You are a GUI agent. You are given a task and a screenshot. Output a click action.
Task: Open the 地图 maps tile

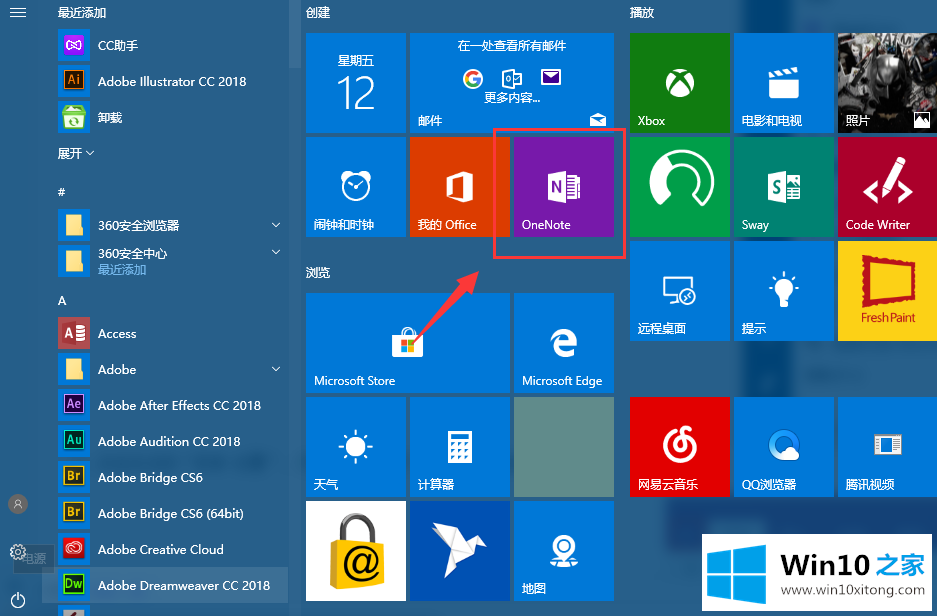(564, 551)
